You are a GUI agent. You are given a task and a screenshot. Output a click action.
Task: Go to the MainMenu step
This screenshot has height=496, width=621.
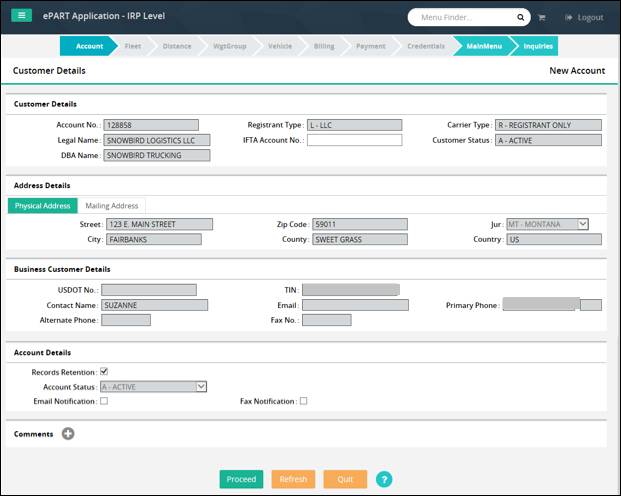(484, 46)
